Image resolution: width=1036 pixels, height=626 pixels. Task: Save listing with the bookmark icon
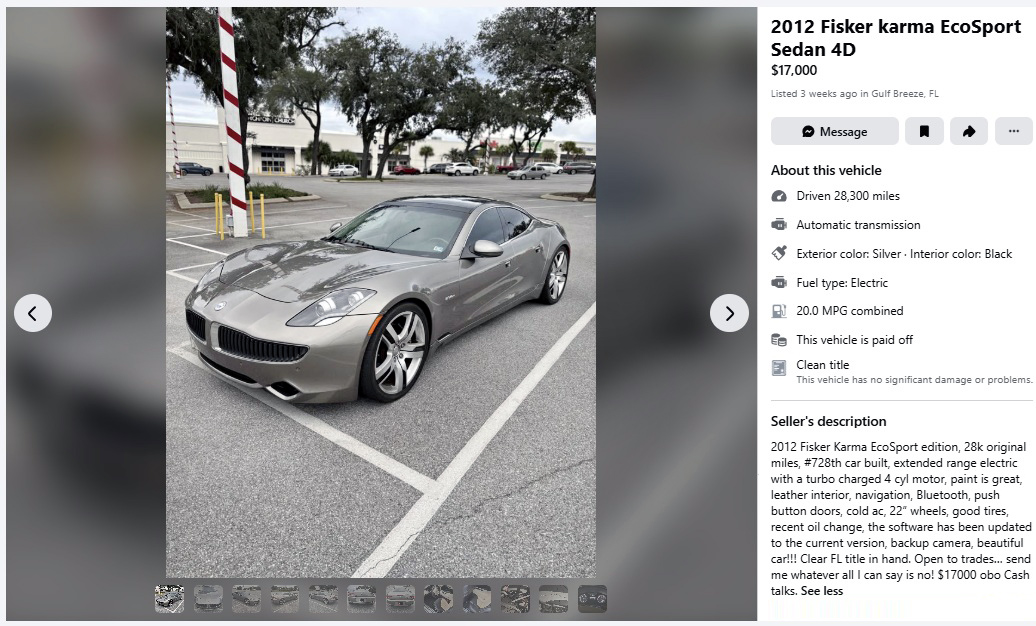click(x=924, y=132)
